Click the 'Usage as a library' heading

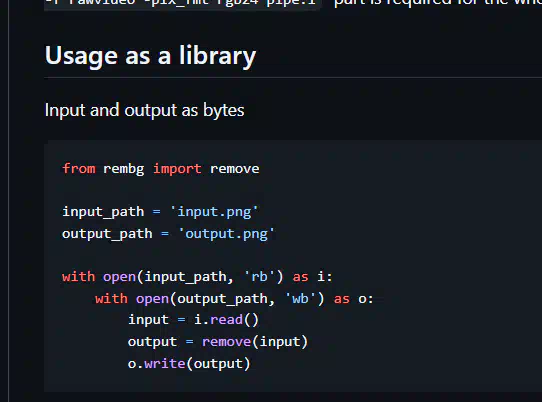tap(150, 56)
